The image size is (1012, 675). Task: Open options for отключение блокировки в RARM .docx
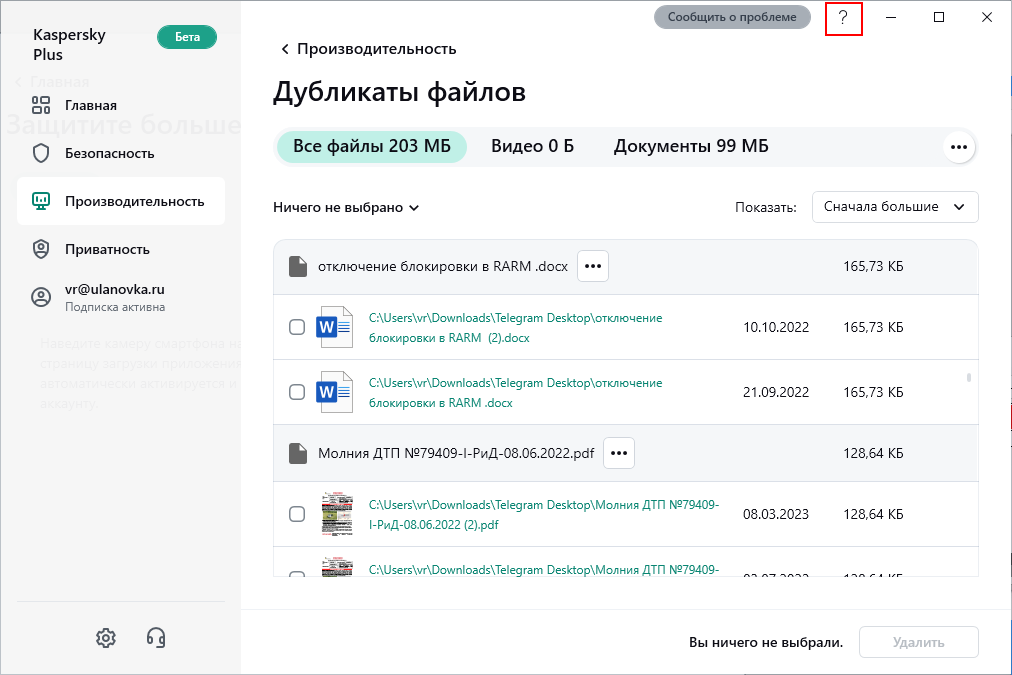(x=592, y=267)
